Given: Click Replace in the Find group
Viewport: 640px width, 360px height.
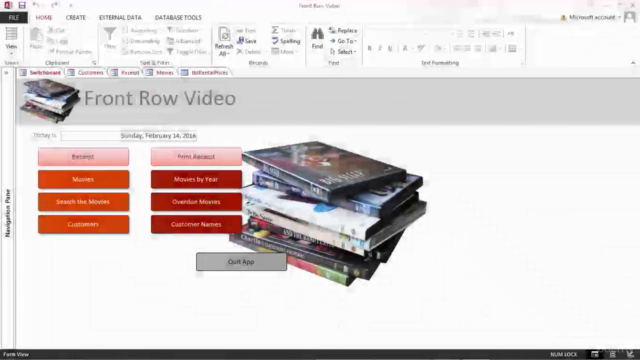Looking at the screenshot, I should (x=343, y=31).
